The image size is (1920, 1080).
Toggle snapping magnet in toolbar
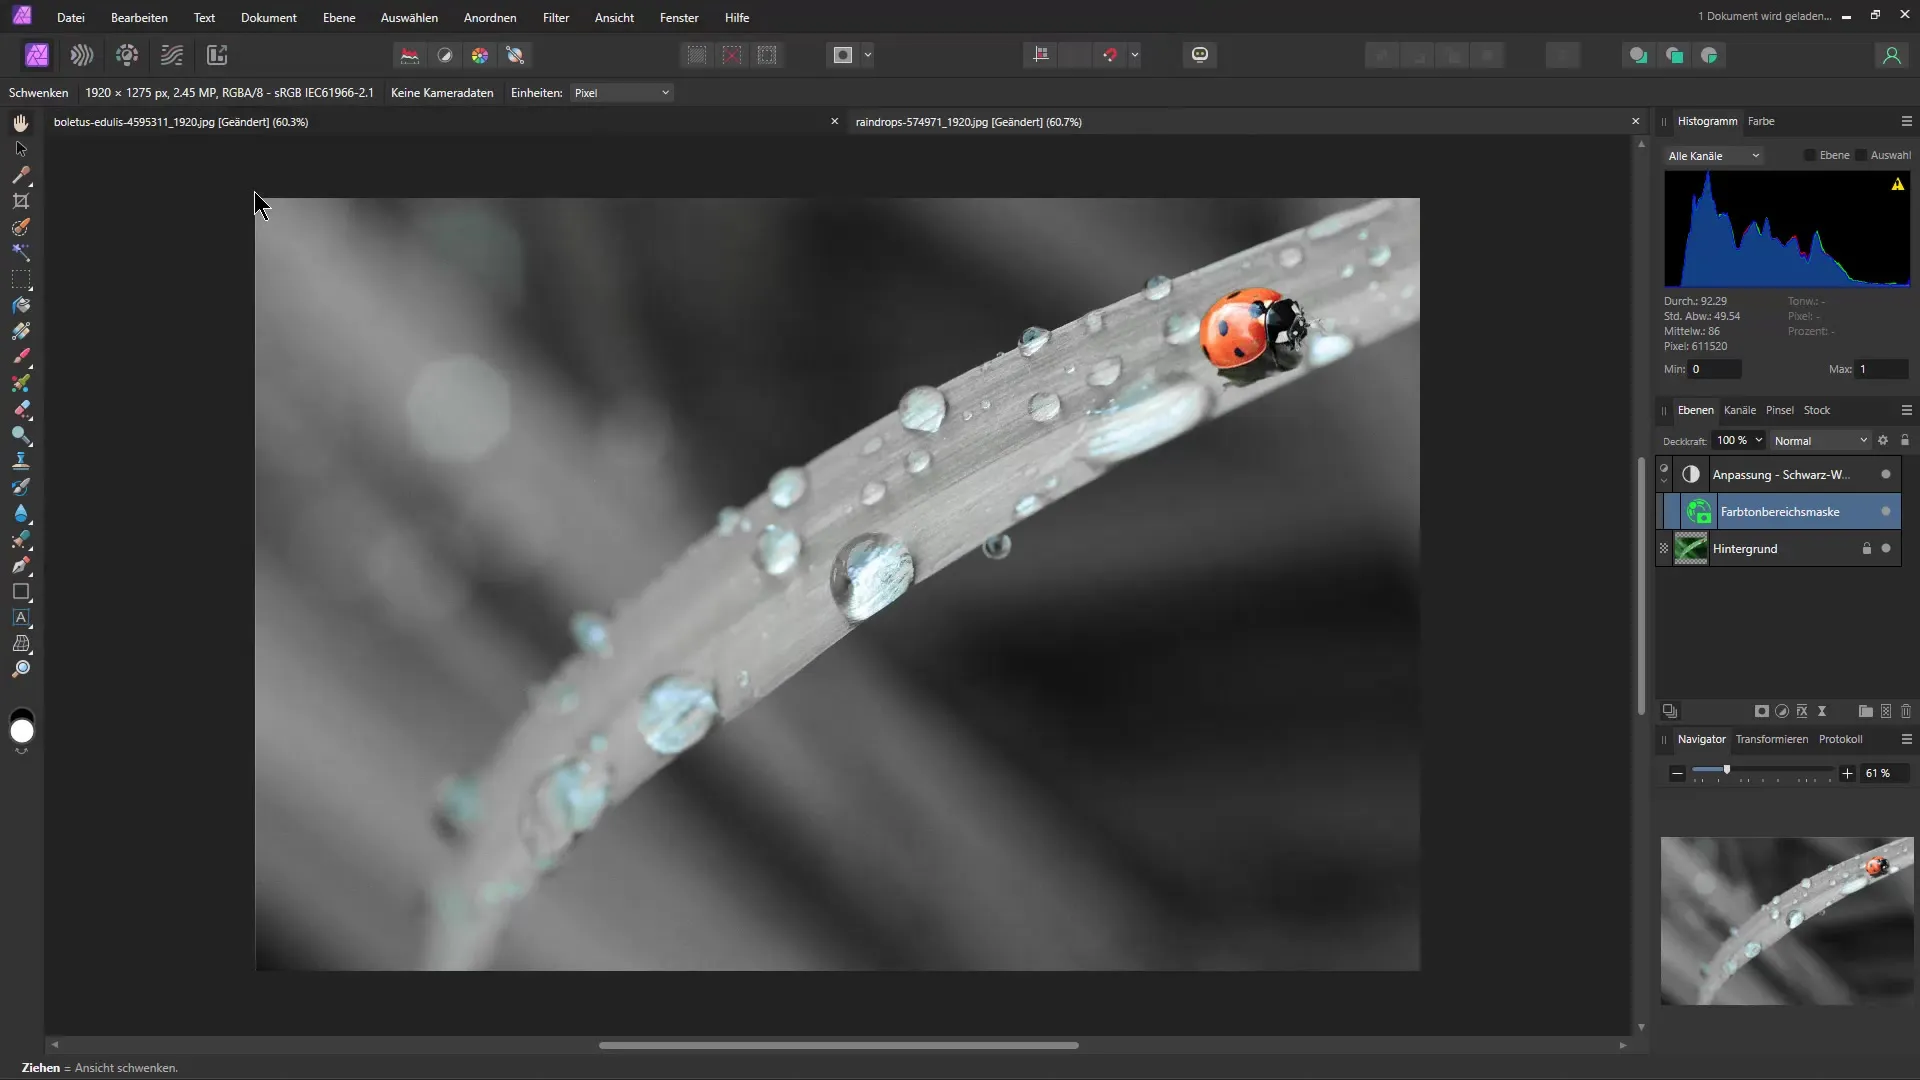point(1110,55)
